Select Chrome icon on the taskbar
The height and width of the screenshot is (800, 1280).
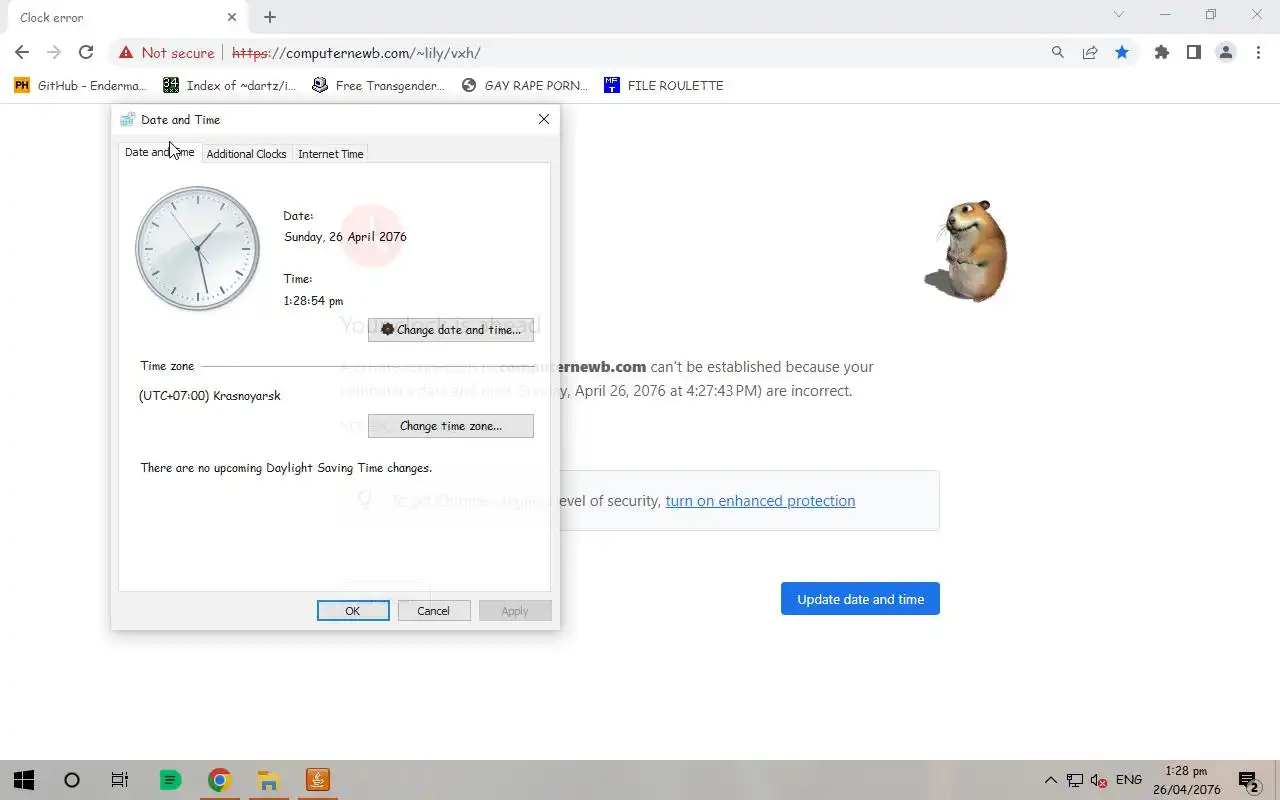click(220, 780)
